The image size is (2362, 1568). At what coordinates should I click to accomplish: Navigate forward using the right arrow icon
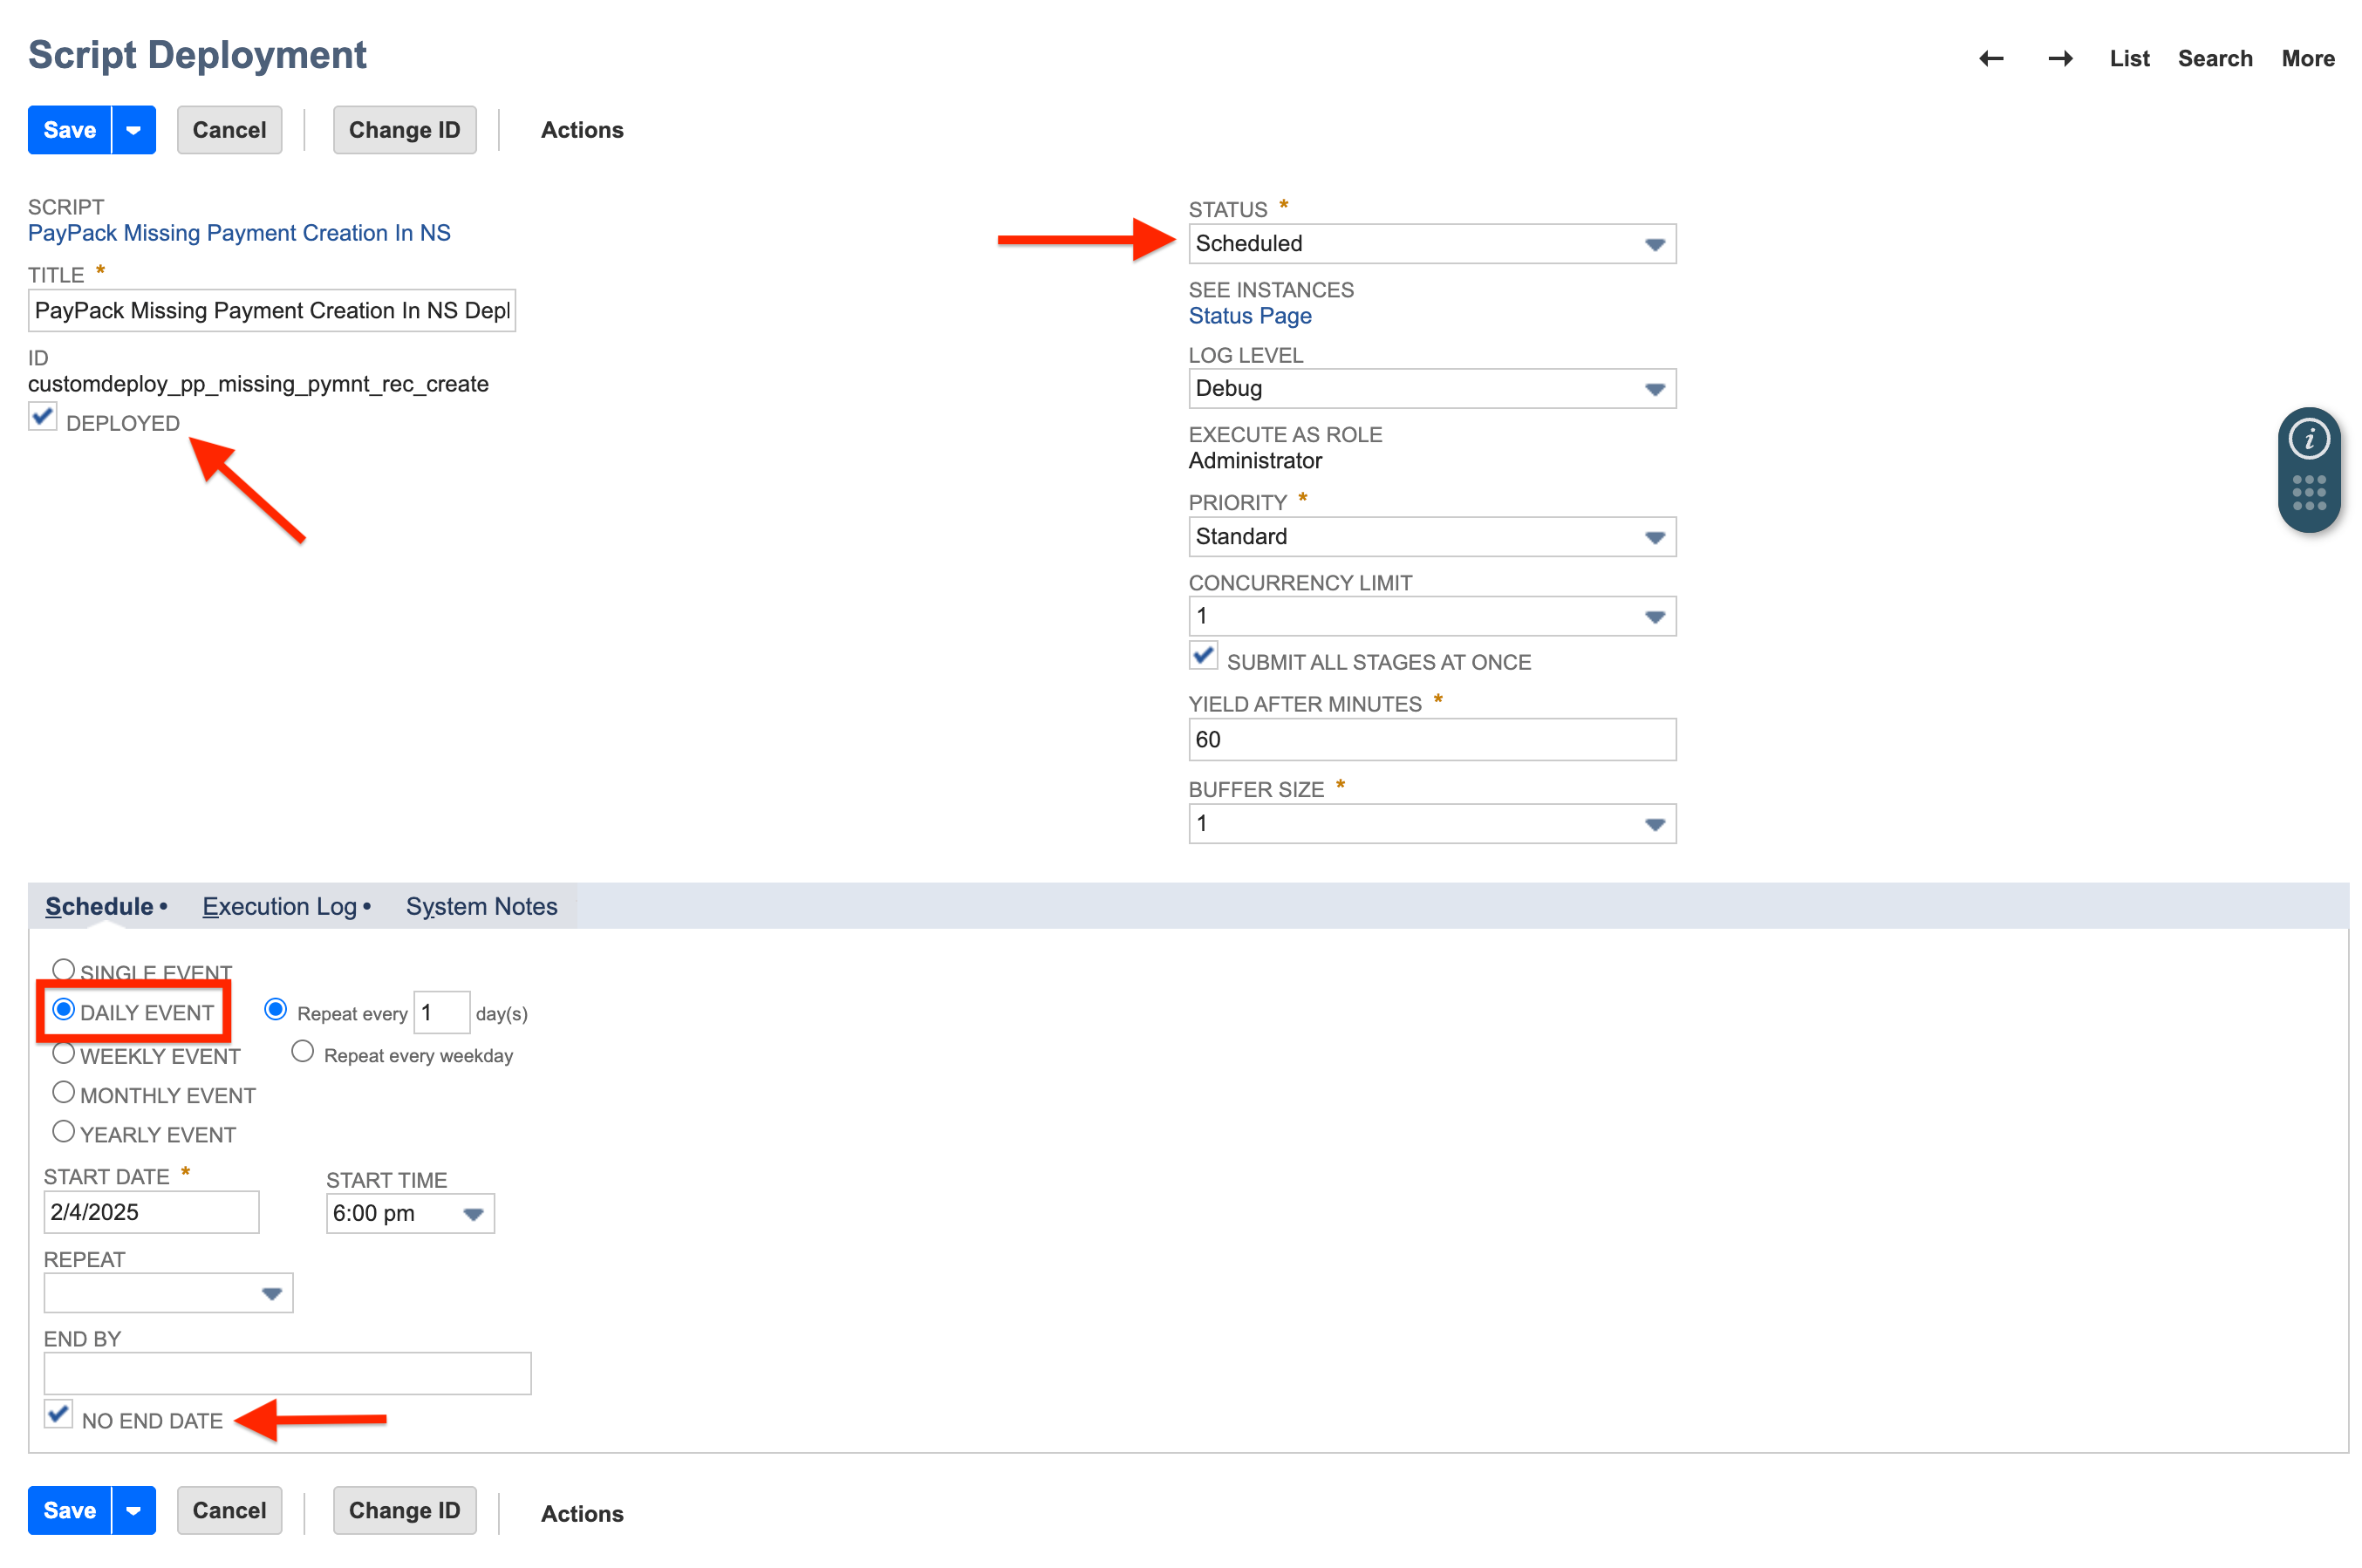[x=2060, y=59]
